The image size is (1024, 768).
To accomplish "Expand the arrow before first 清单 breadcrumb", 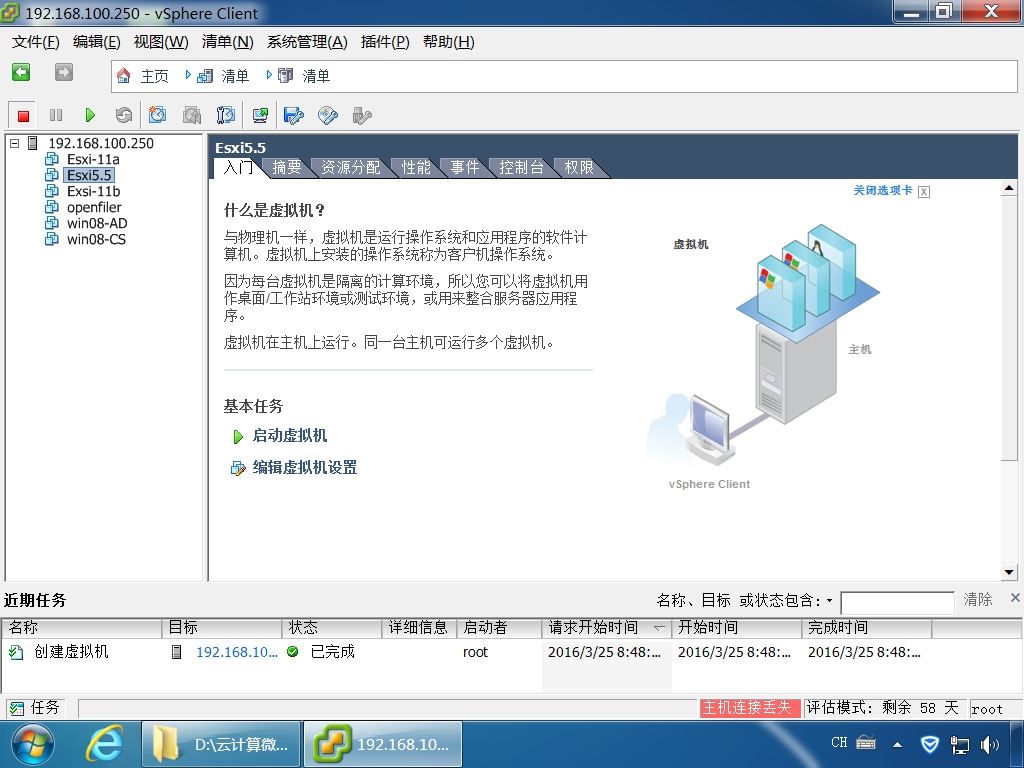I will click(188, 75).
